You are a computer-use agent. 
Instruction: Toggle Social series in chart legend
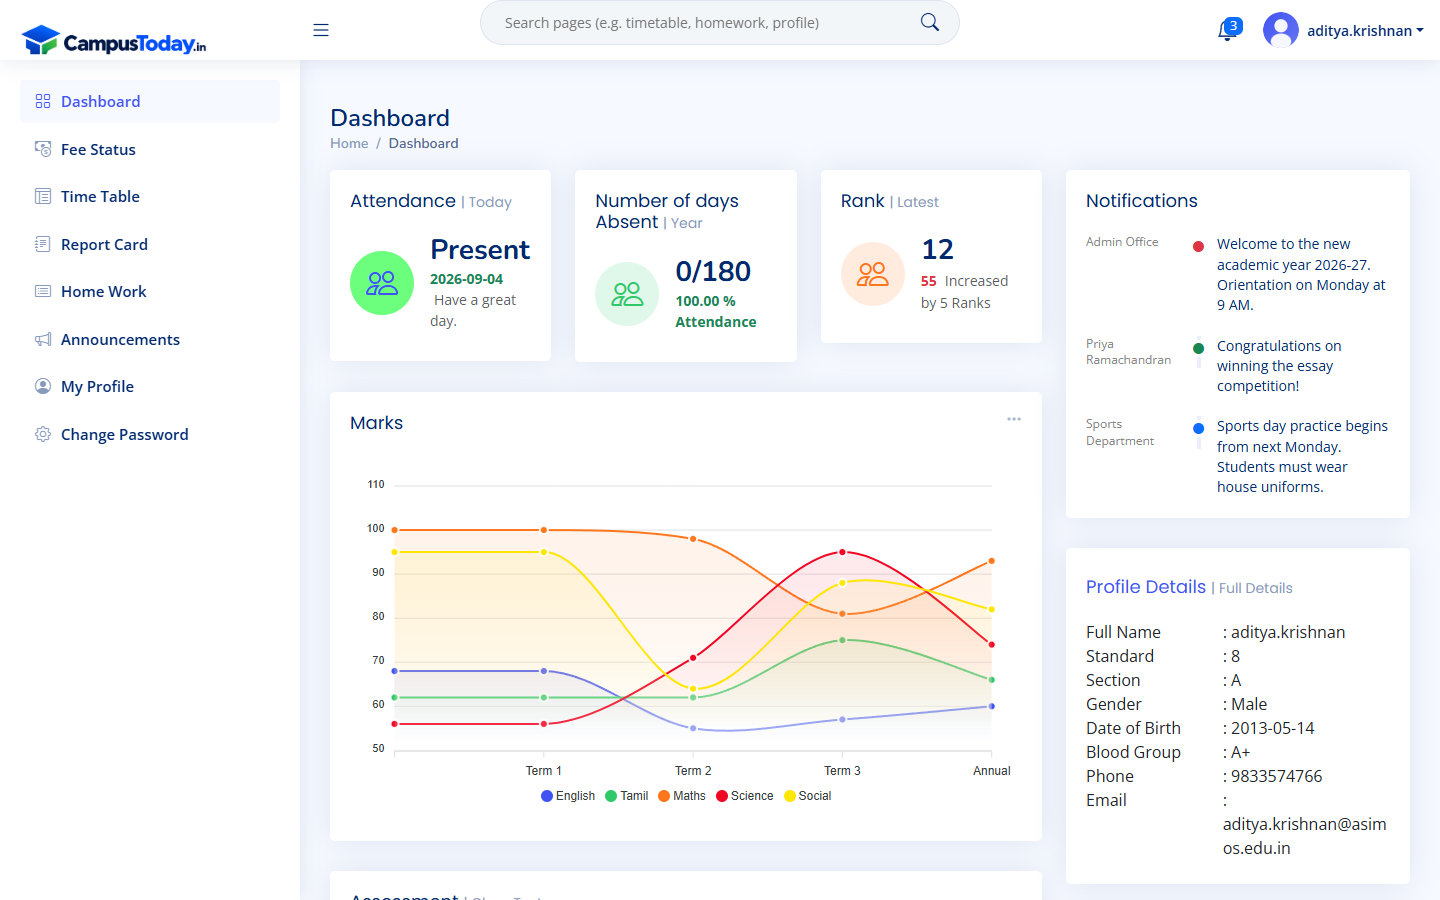tap(808, 796)
